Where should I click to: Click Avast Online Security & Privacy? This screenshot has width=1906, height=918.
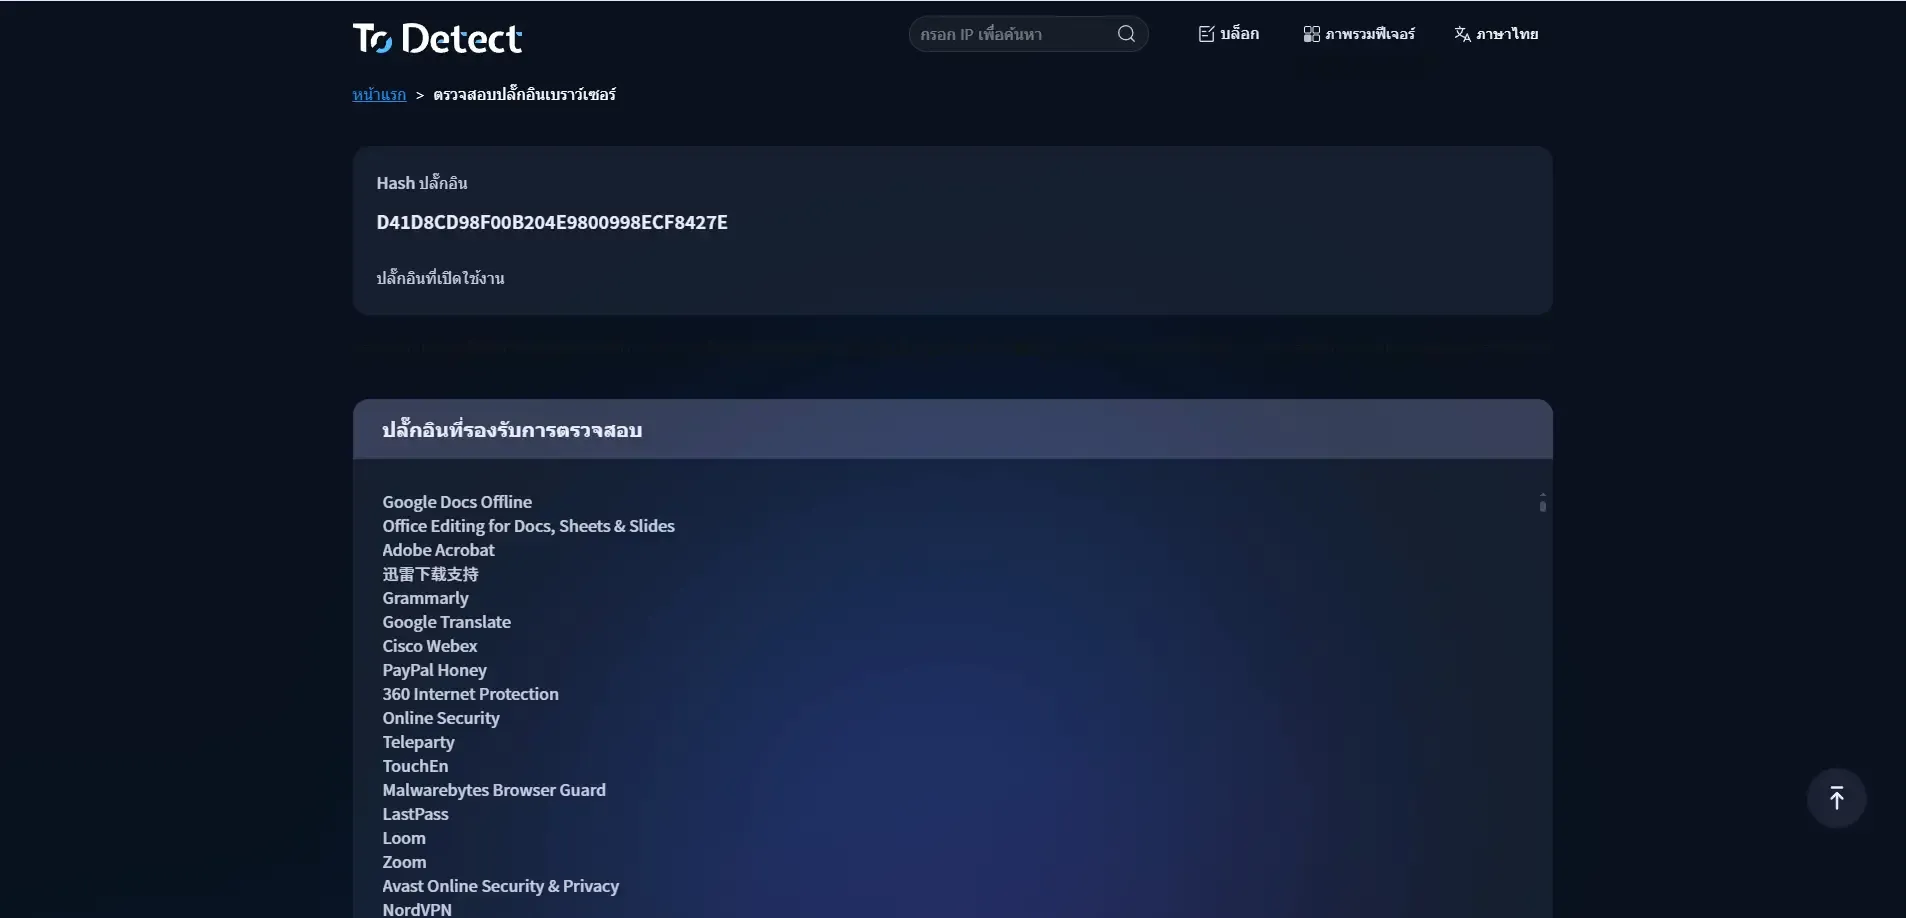pyautogui.click(x=500, y=886)
